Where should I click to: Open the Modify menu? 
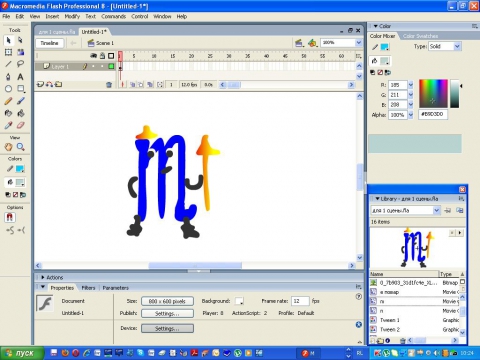[72, 16]
